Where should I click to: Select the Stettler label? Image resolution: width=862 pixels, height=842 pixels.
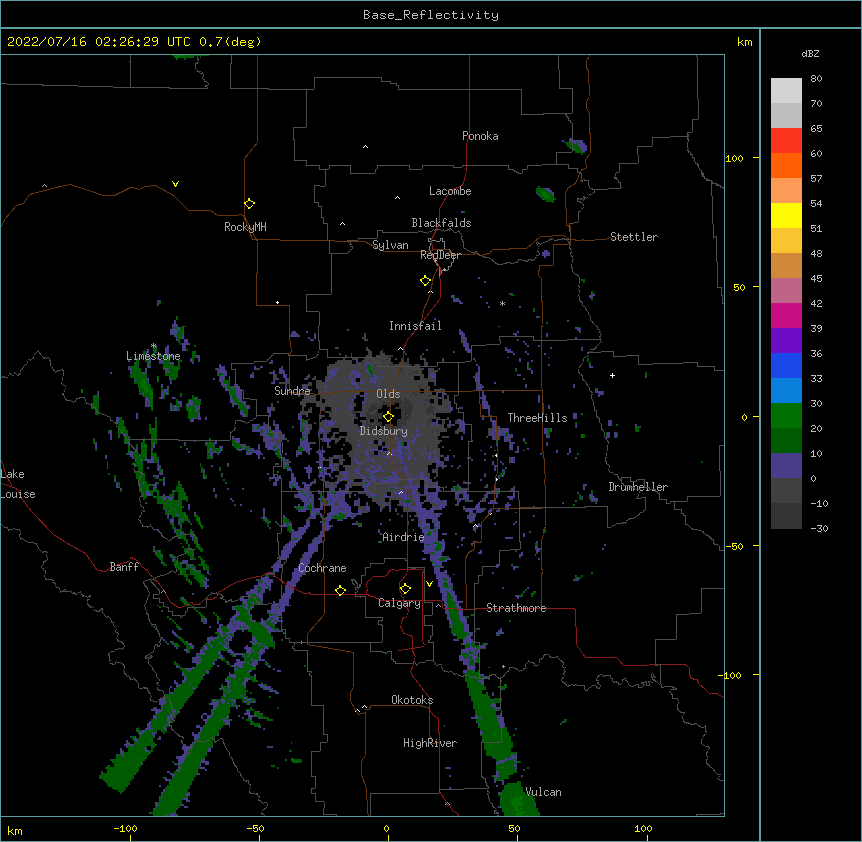coord(634,237)
